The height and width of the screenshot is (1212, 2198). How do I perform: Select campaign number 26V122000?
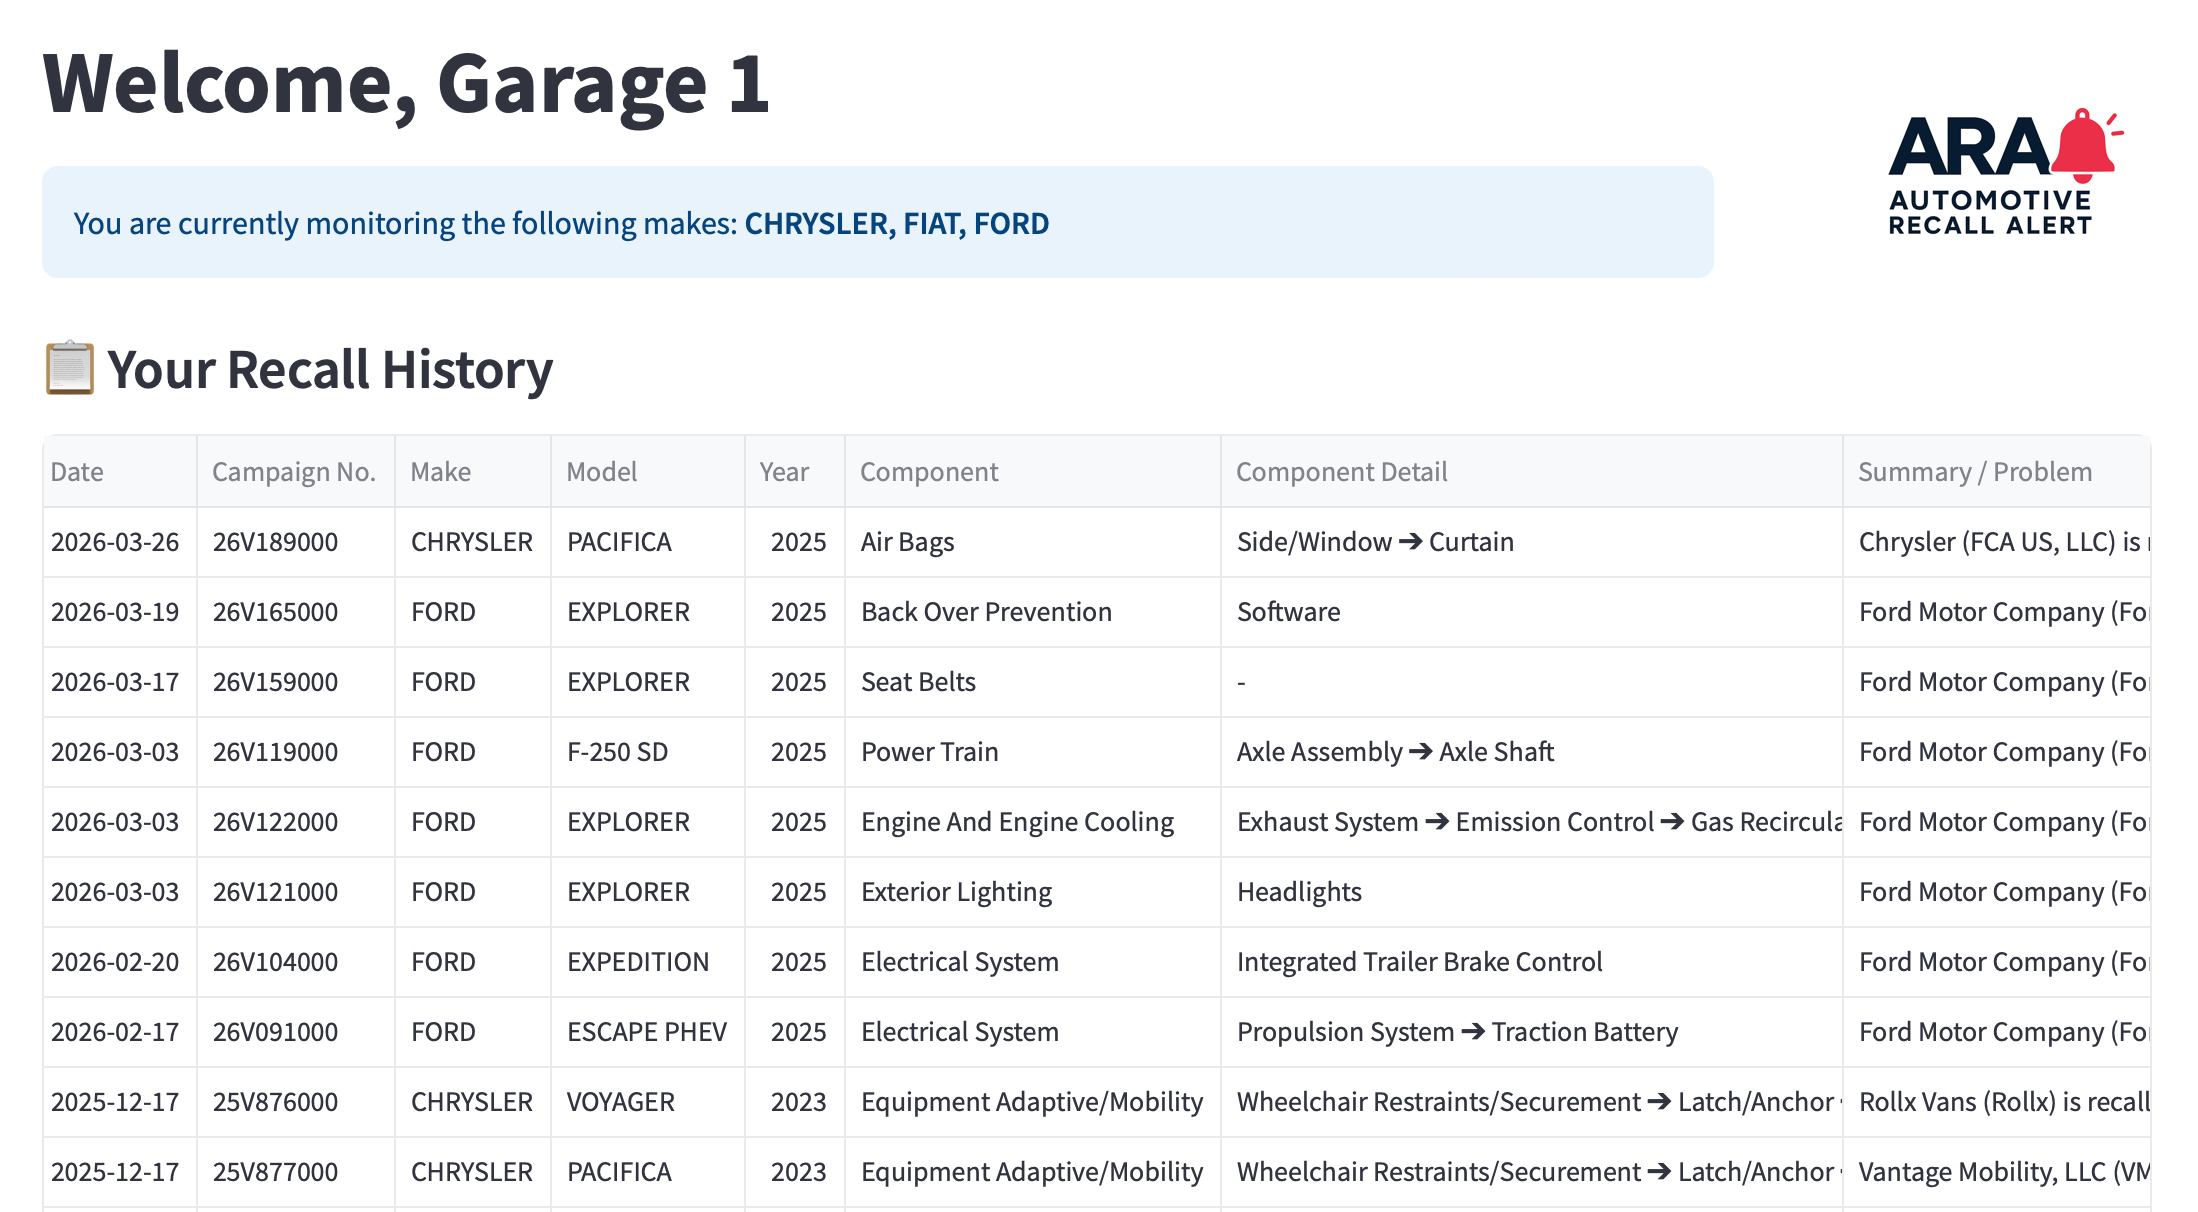[x=295, y=822]
